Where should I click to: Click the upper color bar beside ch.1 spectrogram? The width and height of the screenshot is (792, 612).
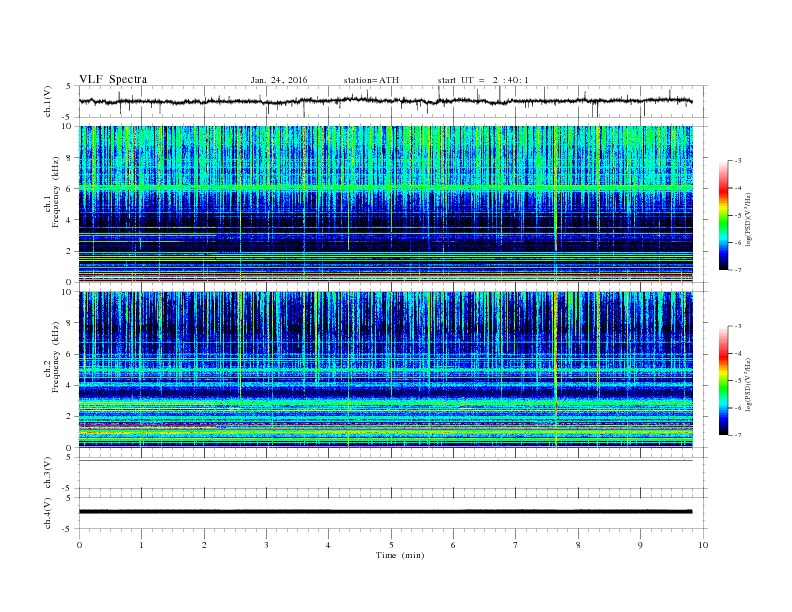(723, 215)
